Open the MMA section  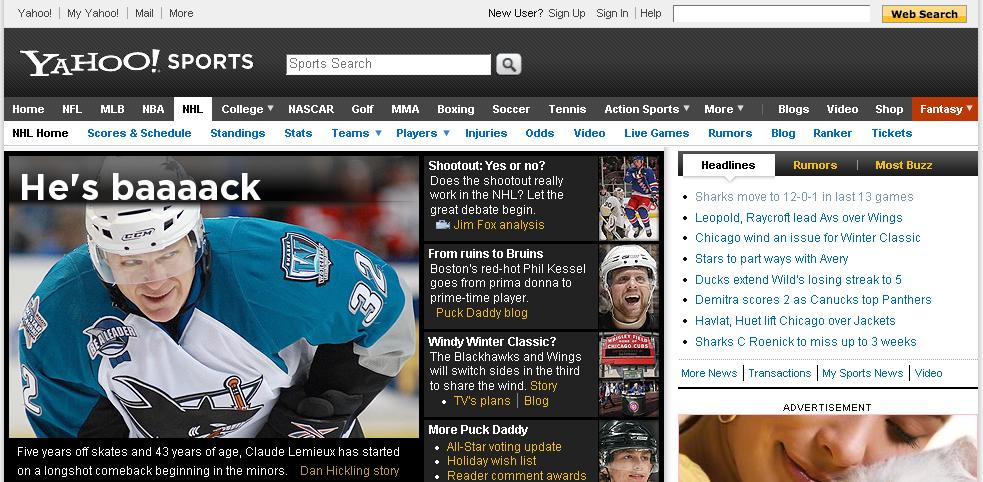[x=405, y=109]
